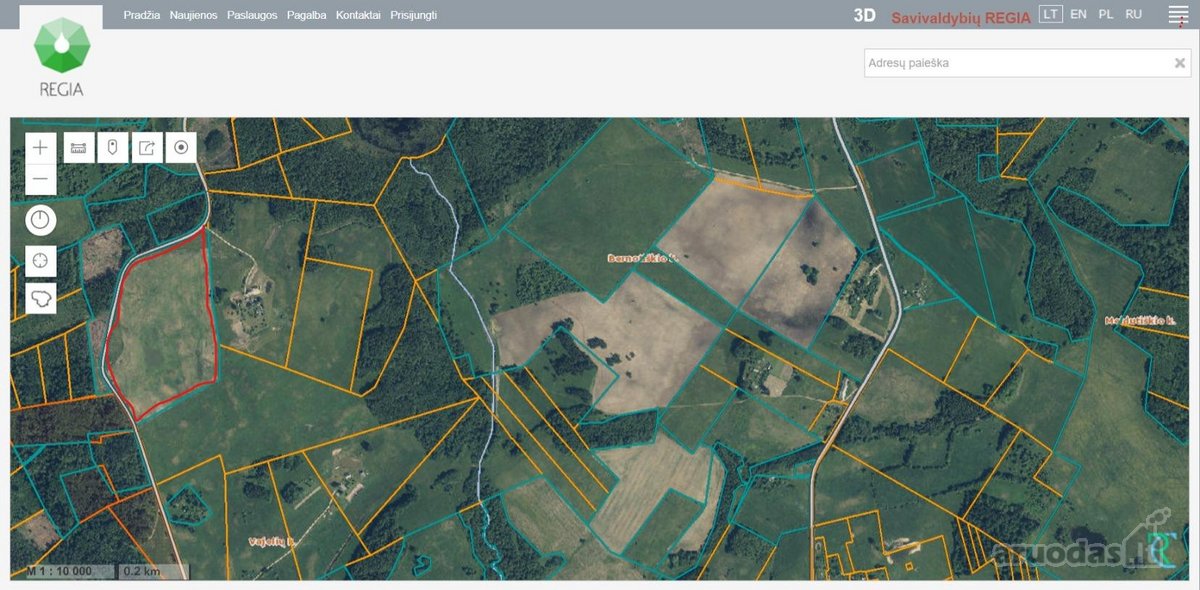
Task: Open the Paslaugos menu item
Action: [252, 15]
